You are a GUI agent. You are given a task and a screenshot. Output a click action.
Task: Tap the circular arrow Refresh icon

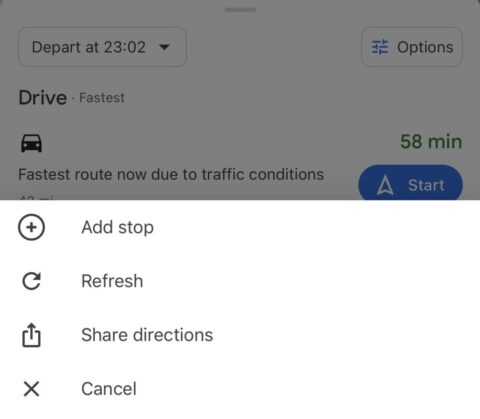click(31, 281)
